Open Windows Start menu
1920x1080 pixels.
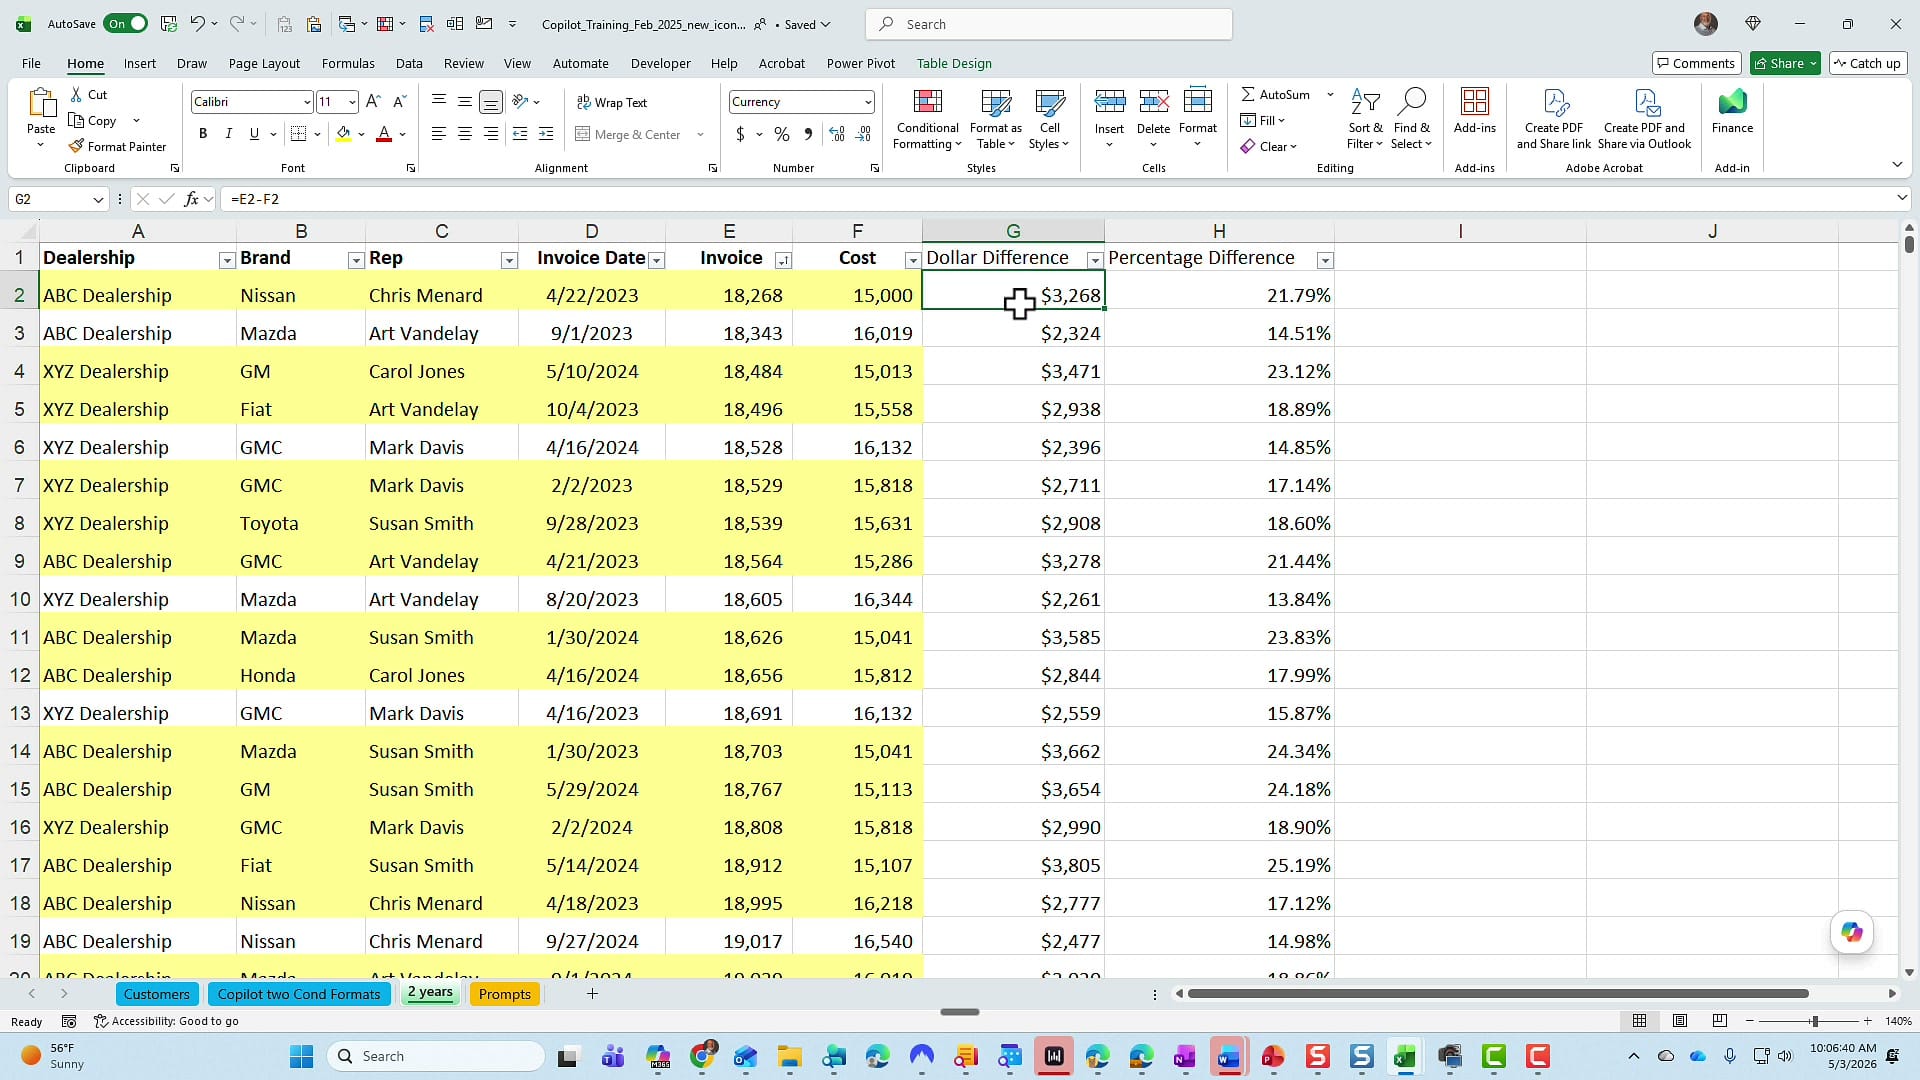click(x=301, y=1056)
